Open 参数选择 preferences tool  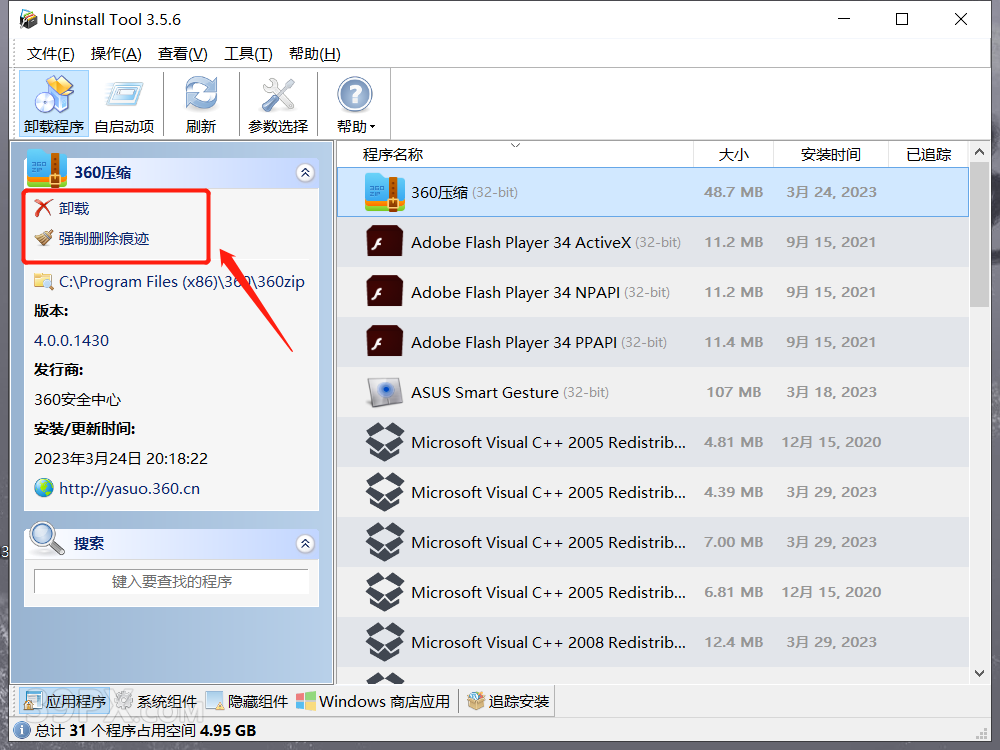click(278, 104)
